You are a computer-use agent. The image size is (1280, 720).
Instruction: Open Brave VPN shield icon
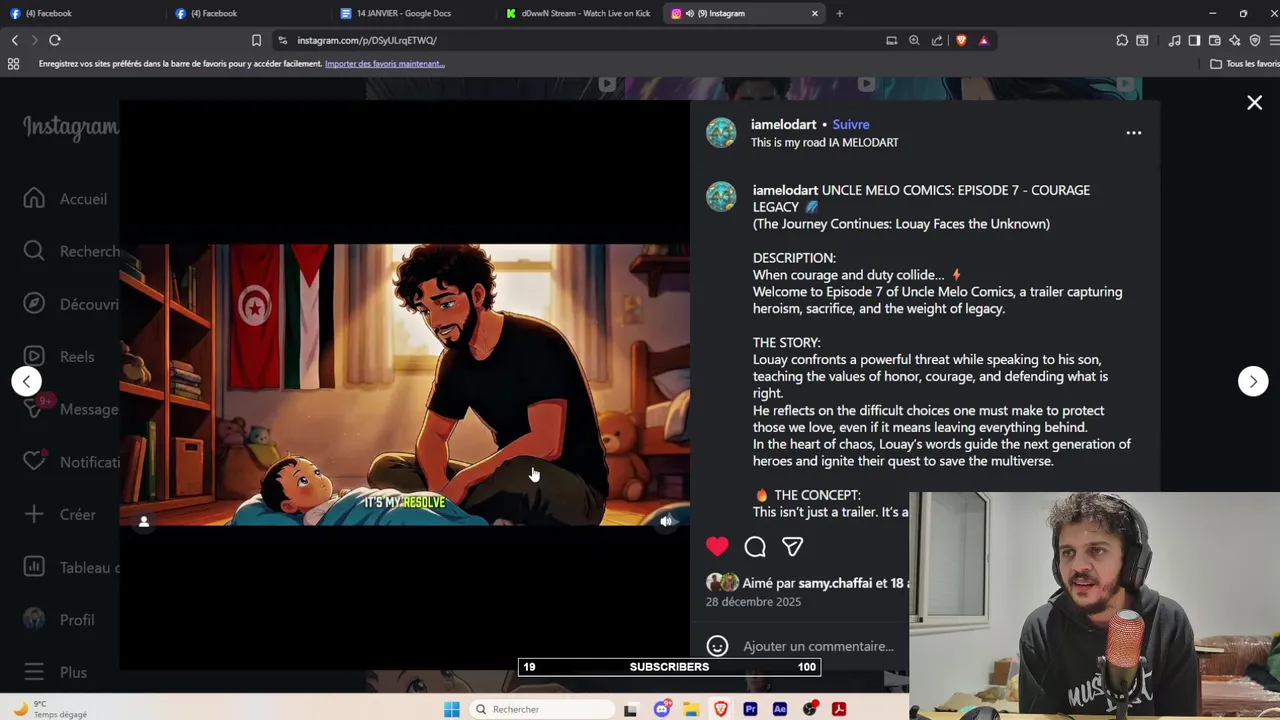[x=1255, y=40]
